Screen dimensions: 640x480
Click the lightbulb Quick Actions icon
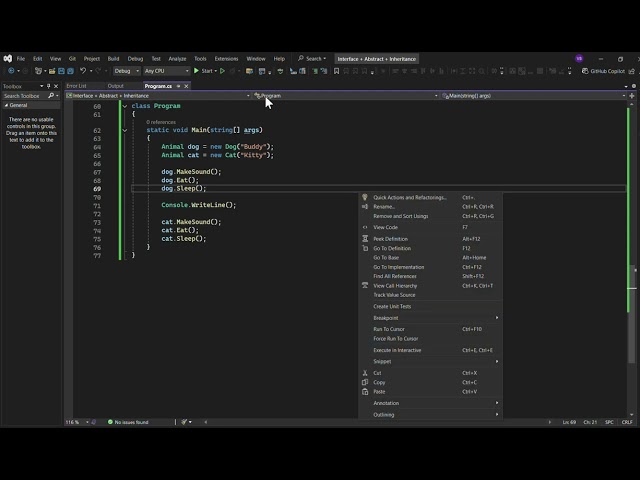point(365,197)
